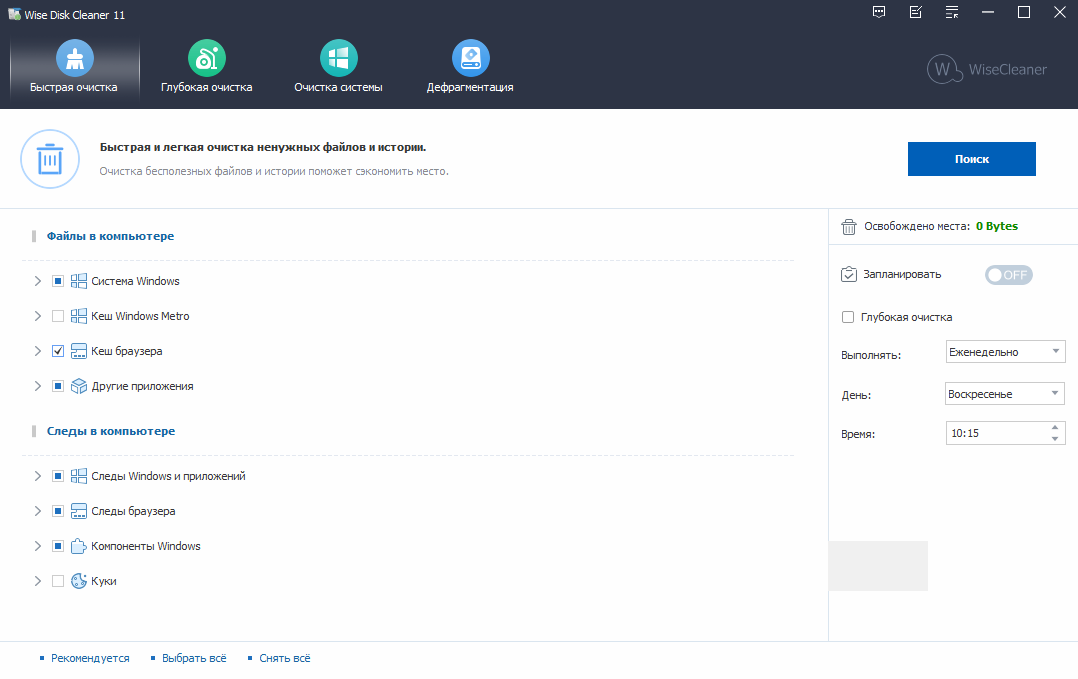The height and width of the screenshot is (679, 1078).
Task: Enable Глубокая очистка checkbox in schedule
Action: [848, 317]
